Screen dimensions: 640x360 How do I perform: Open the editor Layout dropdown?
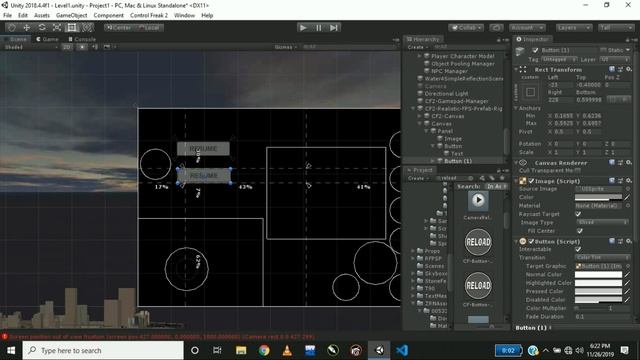(616, 27)
